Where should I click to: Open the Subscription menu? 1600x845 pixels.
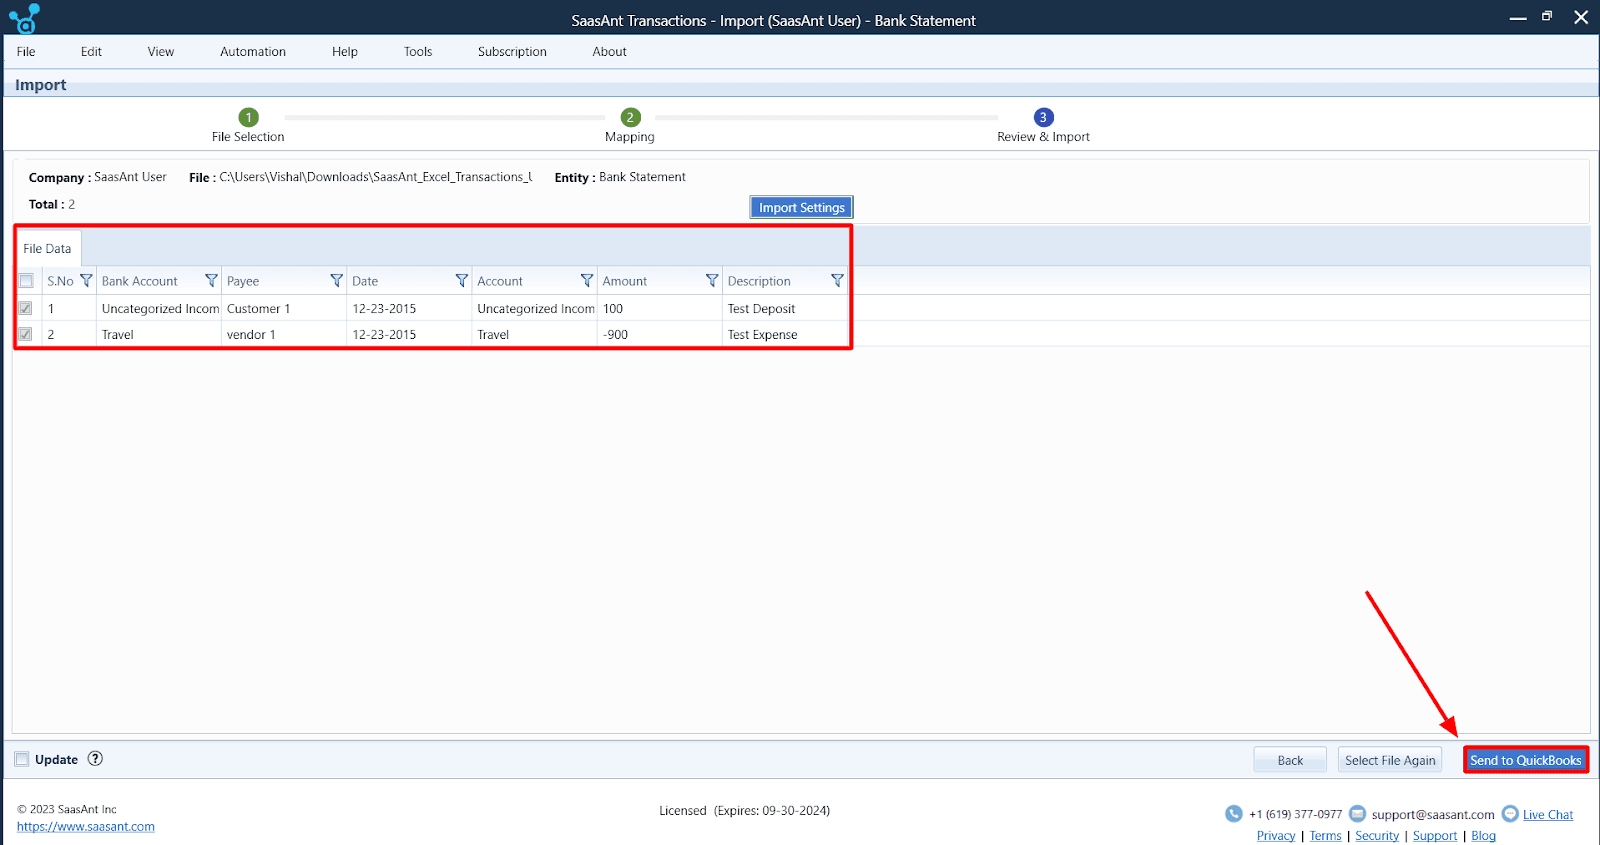pos(512,52)
